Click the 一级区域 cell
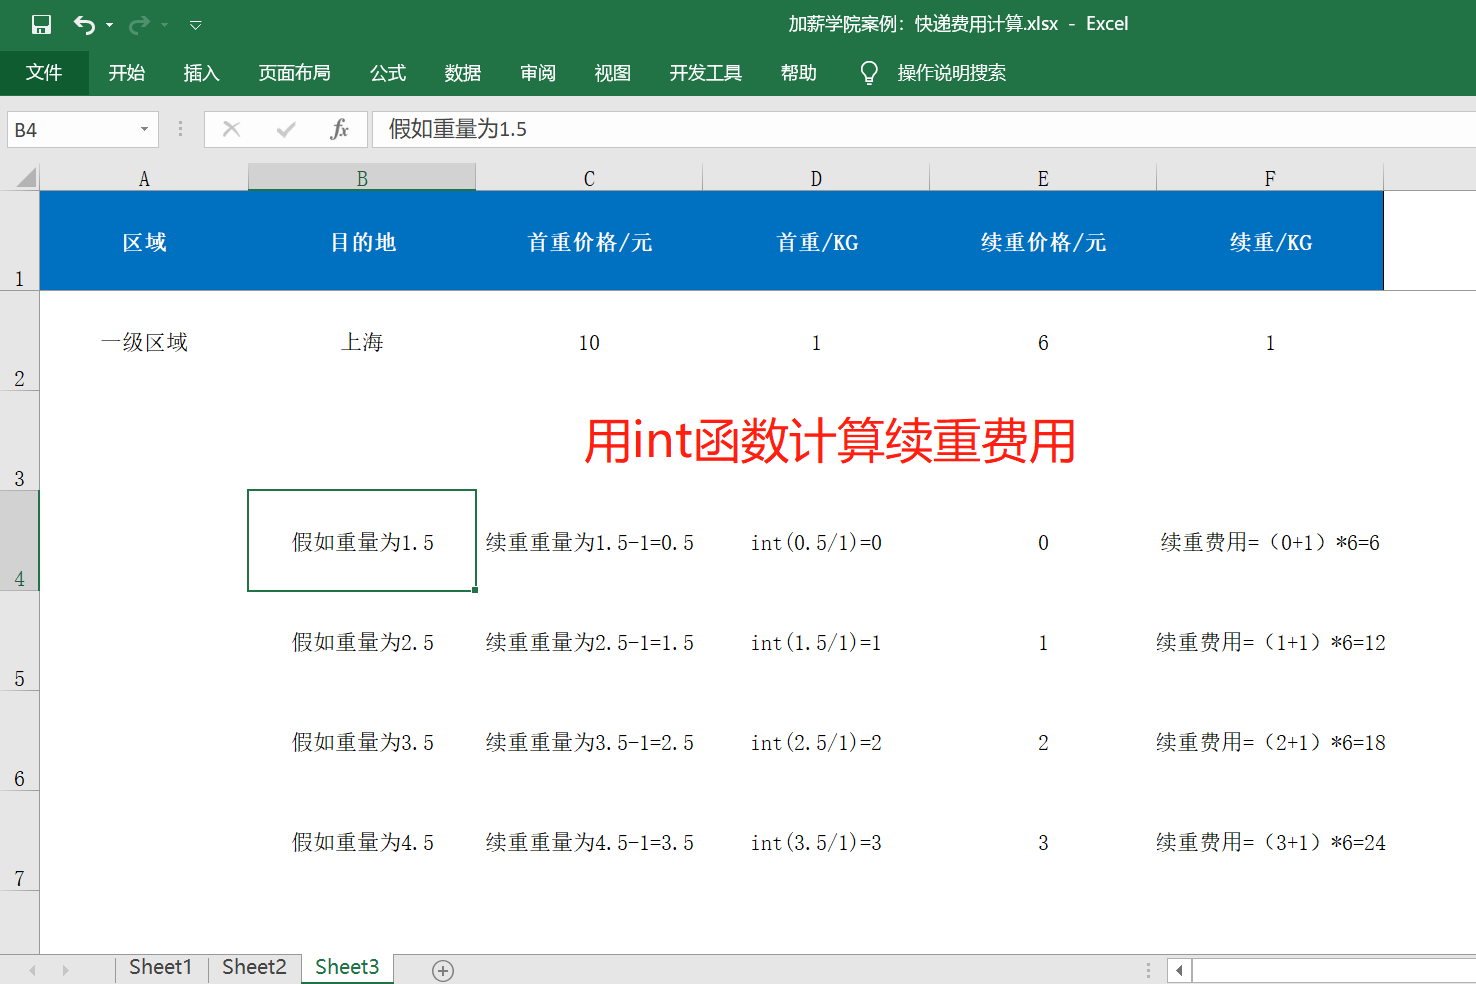Image resolution: width=1476 pixels, height=984 pixels. 144,341
